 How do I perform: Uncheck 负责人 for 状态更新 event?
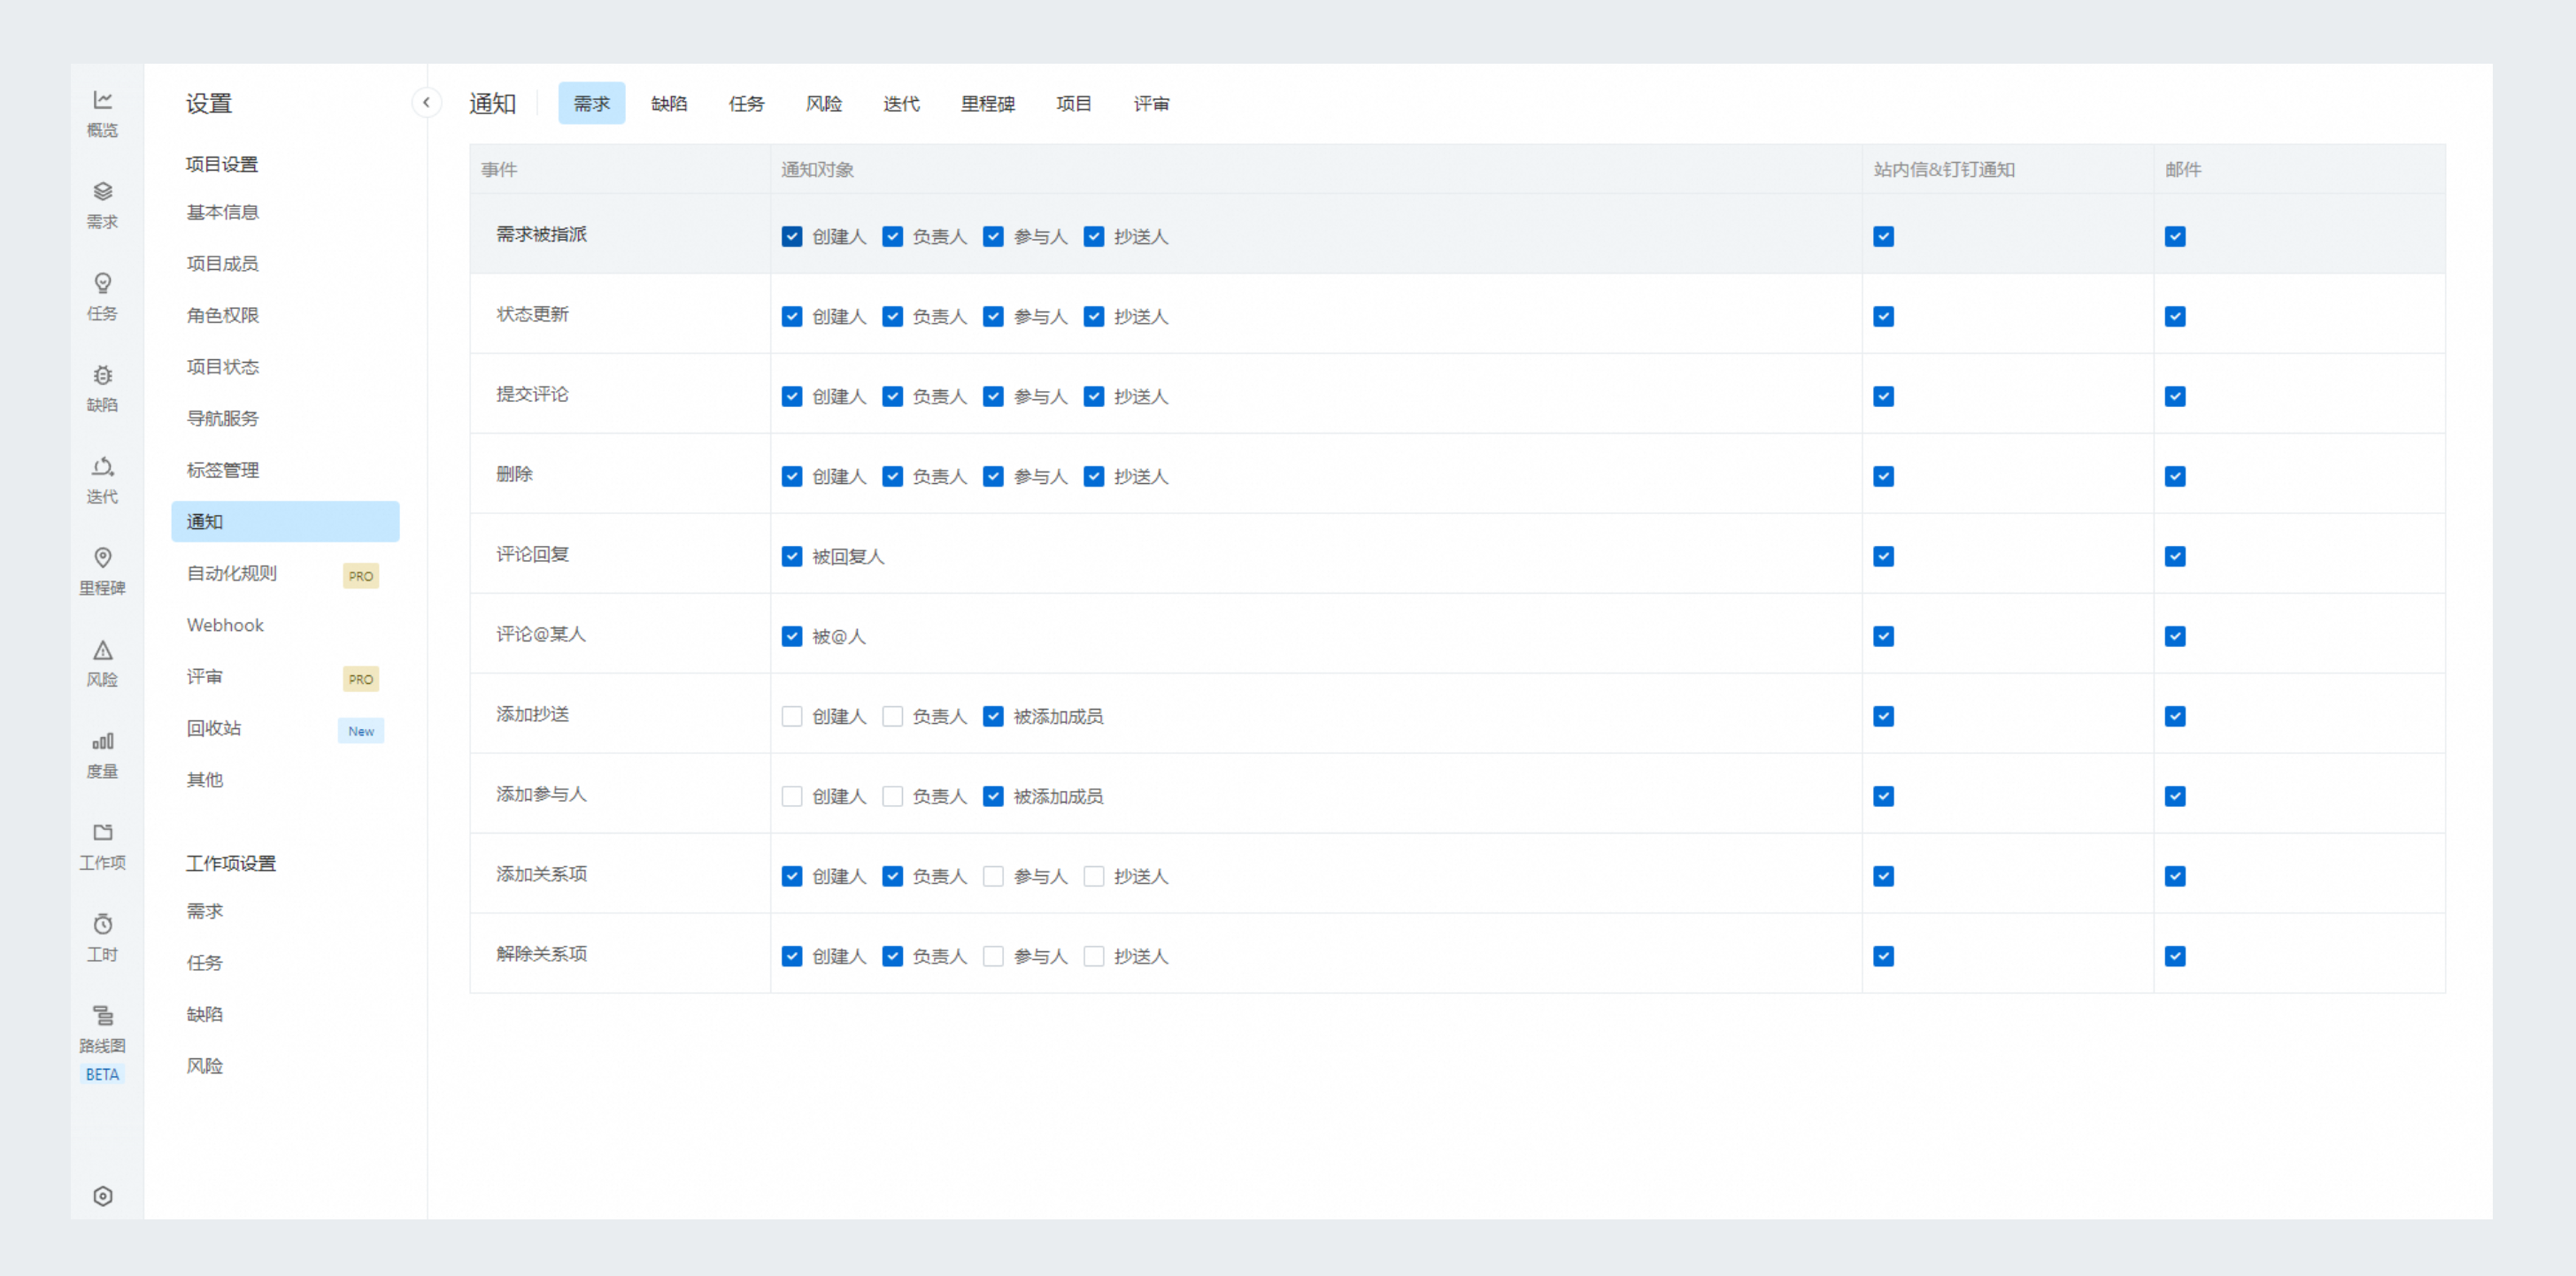tap(893, 317)
